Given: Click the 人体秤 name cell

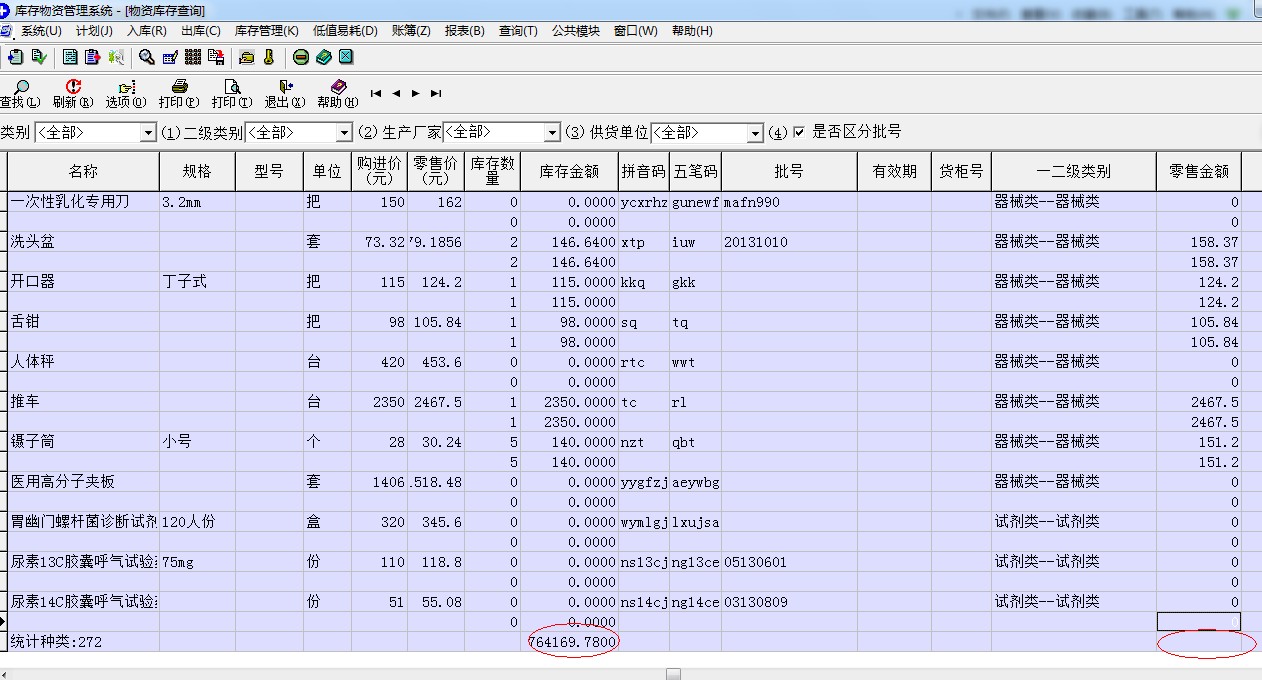Looking at the screenshot, I should click(83, 362).
